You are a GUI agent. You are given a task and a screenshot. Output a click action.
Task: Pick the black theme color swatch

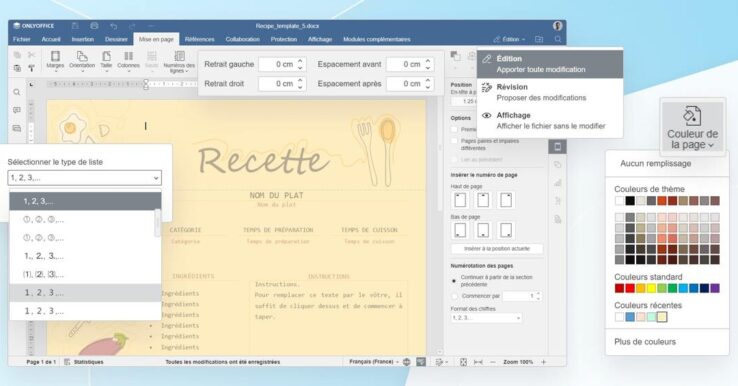pyautogui.click(x=630, y=201)
